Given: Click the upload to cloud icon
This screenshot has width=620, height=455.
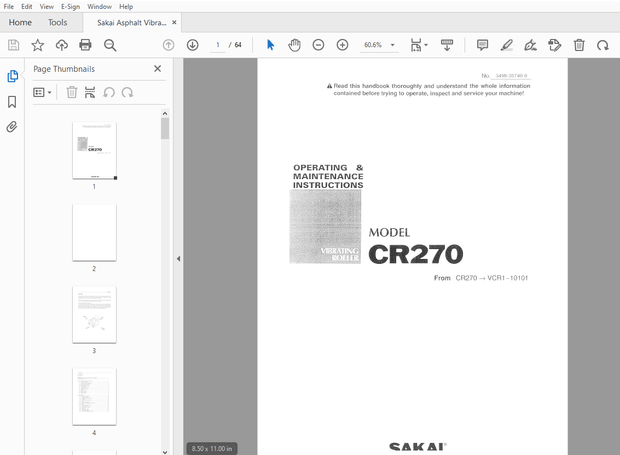Looking at the screenshot, I should point(61,45).
